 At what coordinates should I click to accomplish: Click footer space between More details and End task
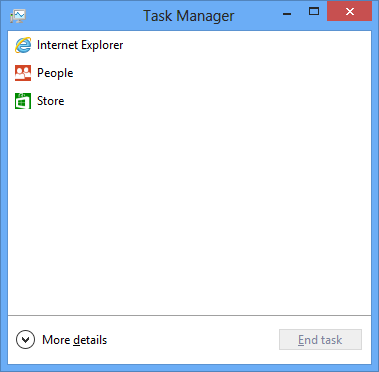pos(193,340)
